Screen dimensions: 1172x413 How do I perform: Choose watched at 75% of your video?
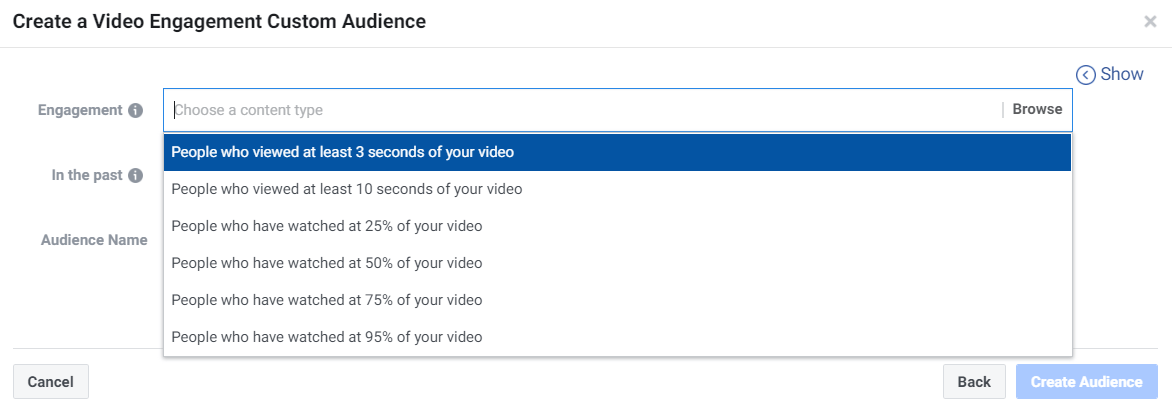618,299
